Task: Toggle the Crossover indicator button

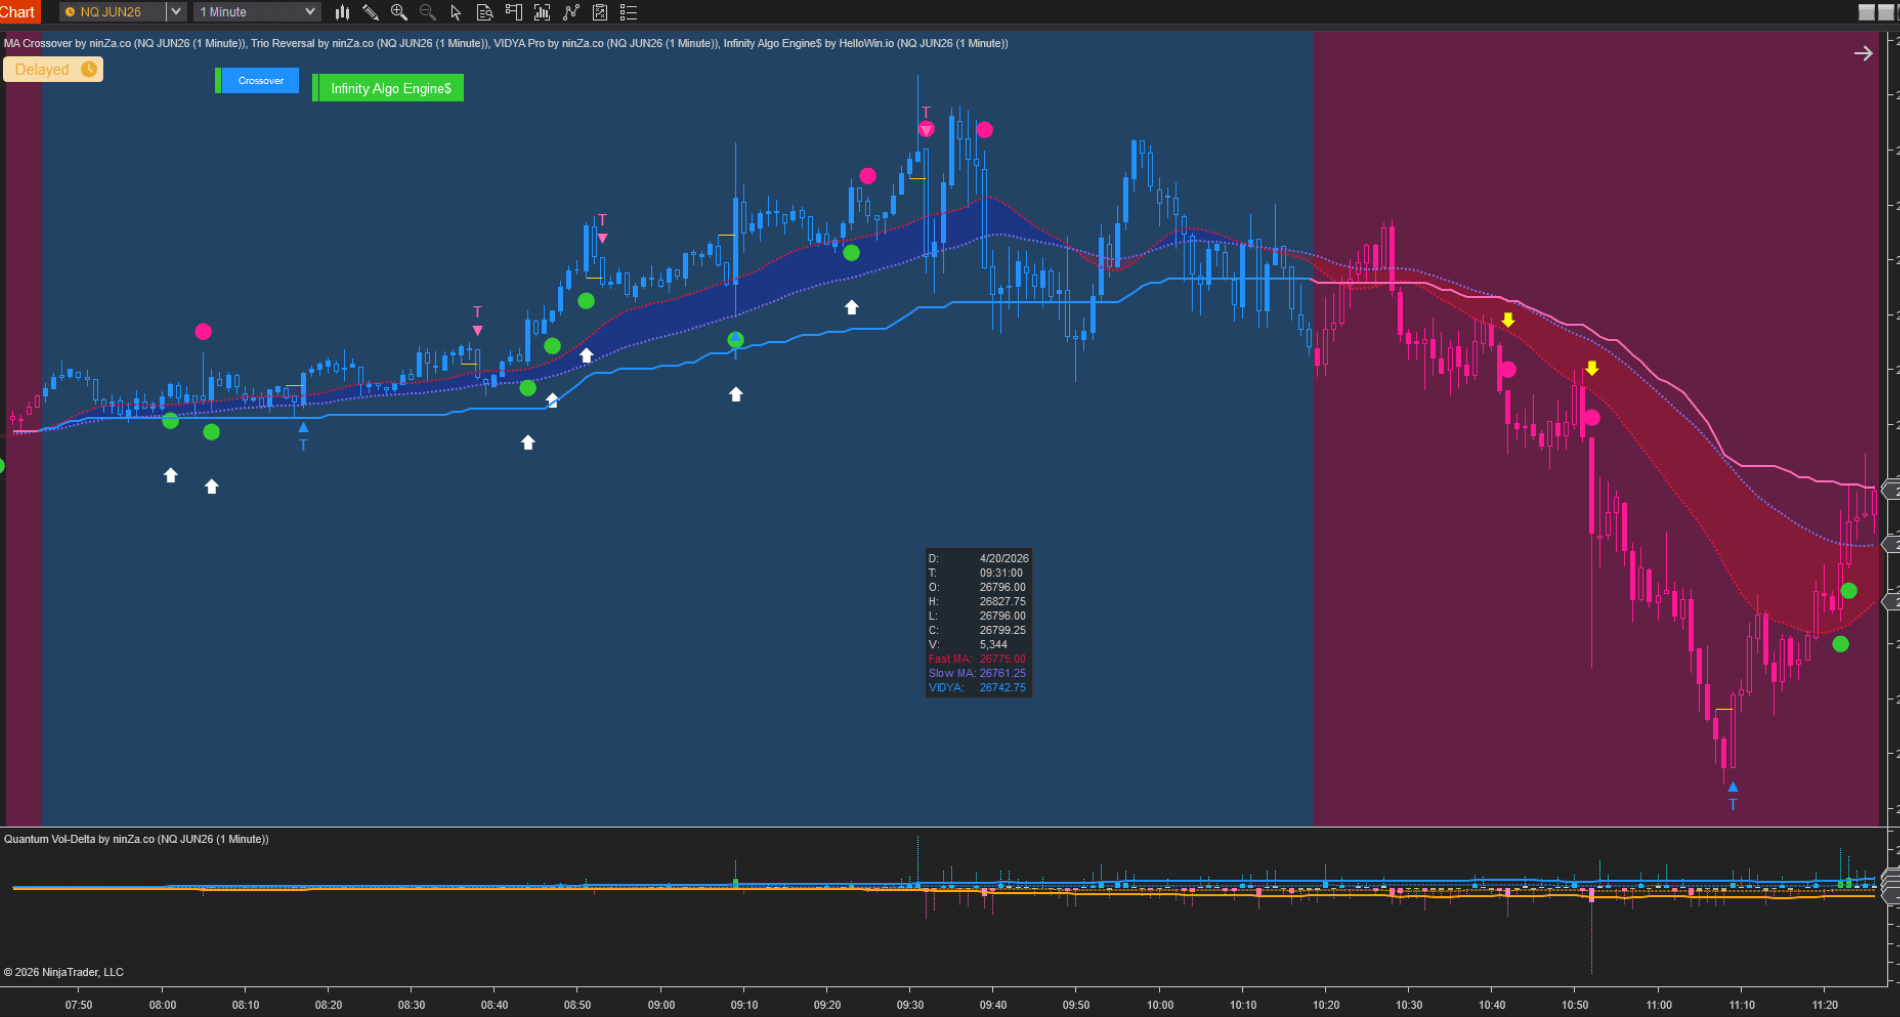Action: 258,81
